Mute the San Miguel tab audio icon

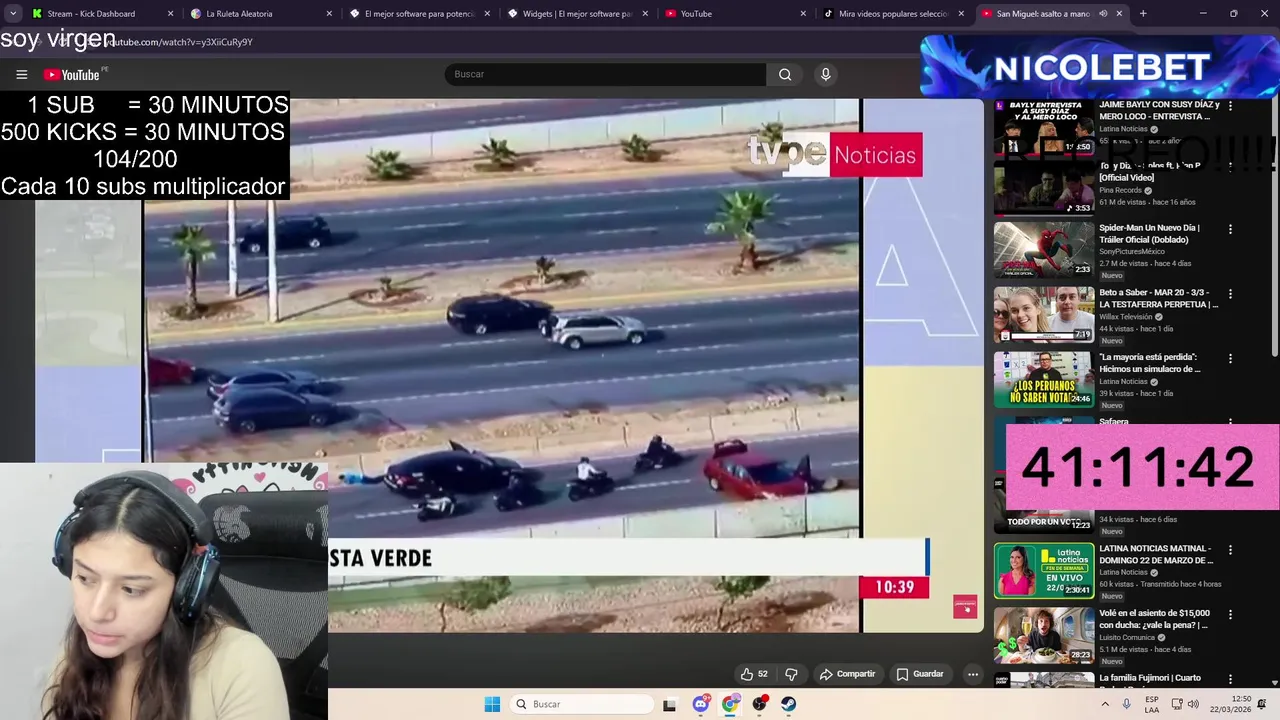(1103, 14)
